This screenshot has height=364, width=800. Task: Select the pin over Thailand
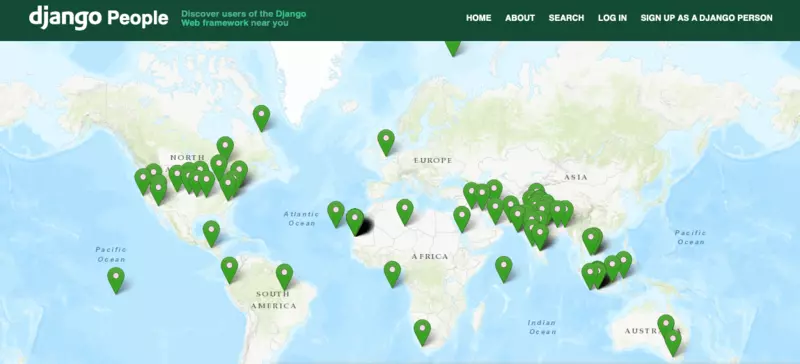pyautogui.click(x=592, y=240)
